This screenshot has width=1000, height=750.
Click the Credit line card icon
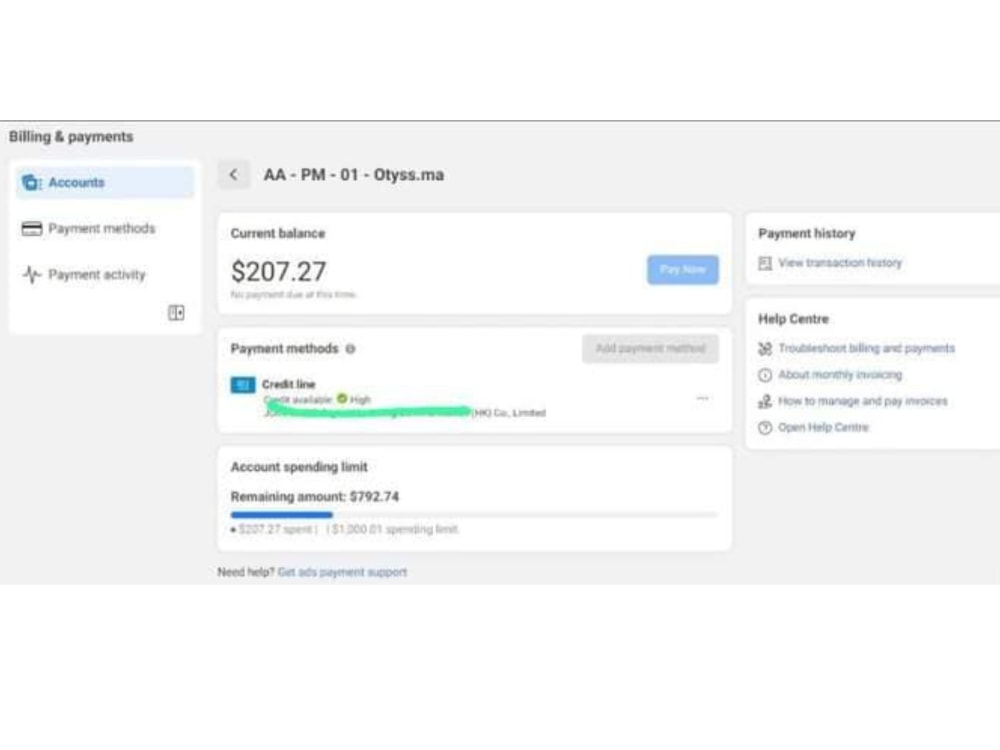(x=242, y=385)
